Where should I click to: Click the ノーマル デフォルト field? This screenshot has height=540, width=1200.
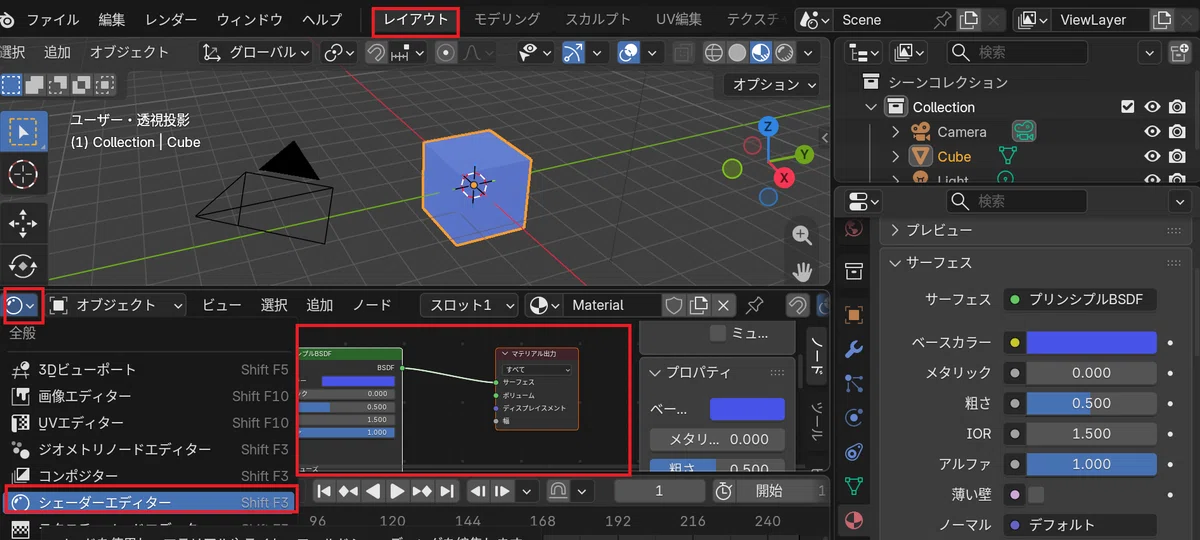(x=1082, y=525)
